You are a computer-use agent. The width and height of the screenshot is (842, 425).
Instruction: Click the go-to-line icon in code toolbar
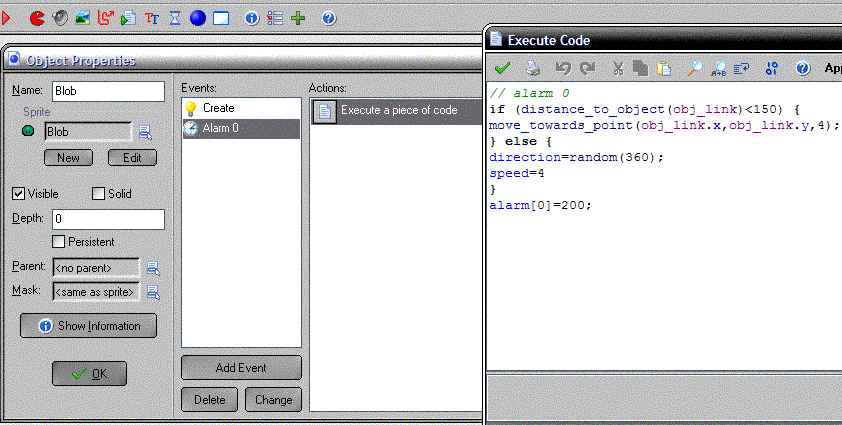742,68
